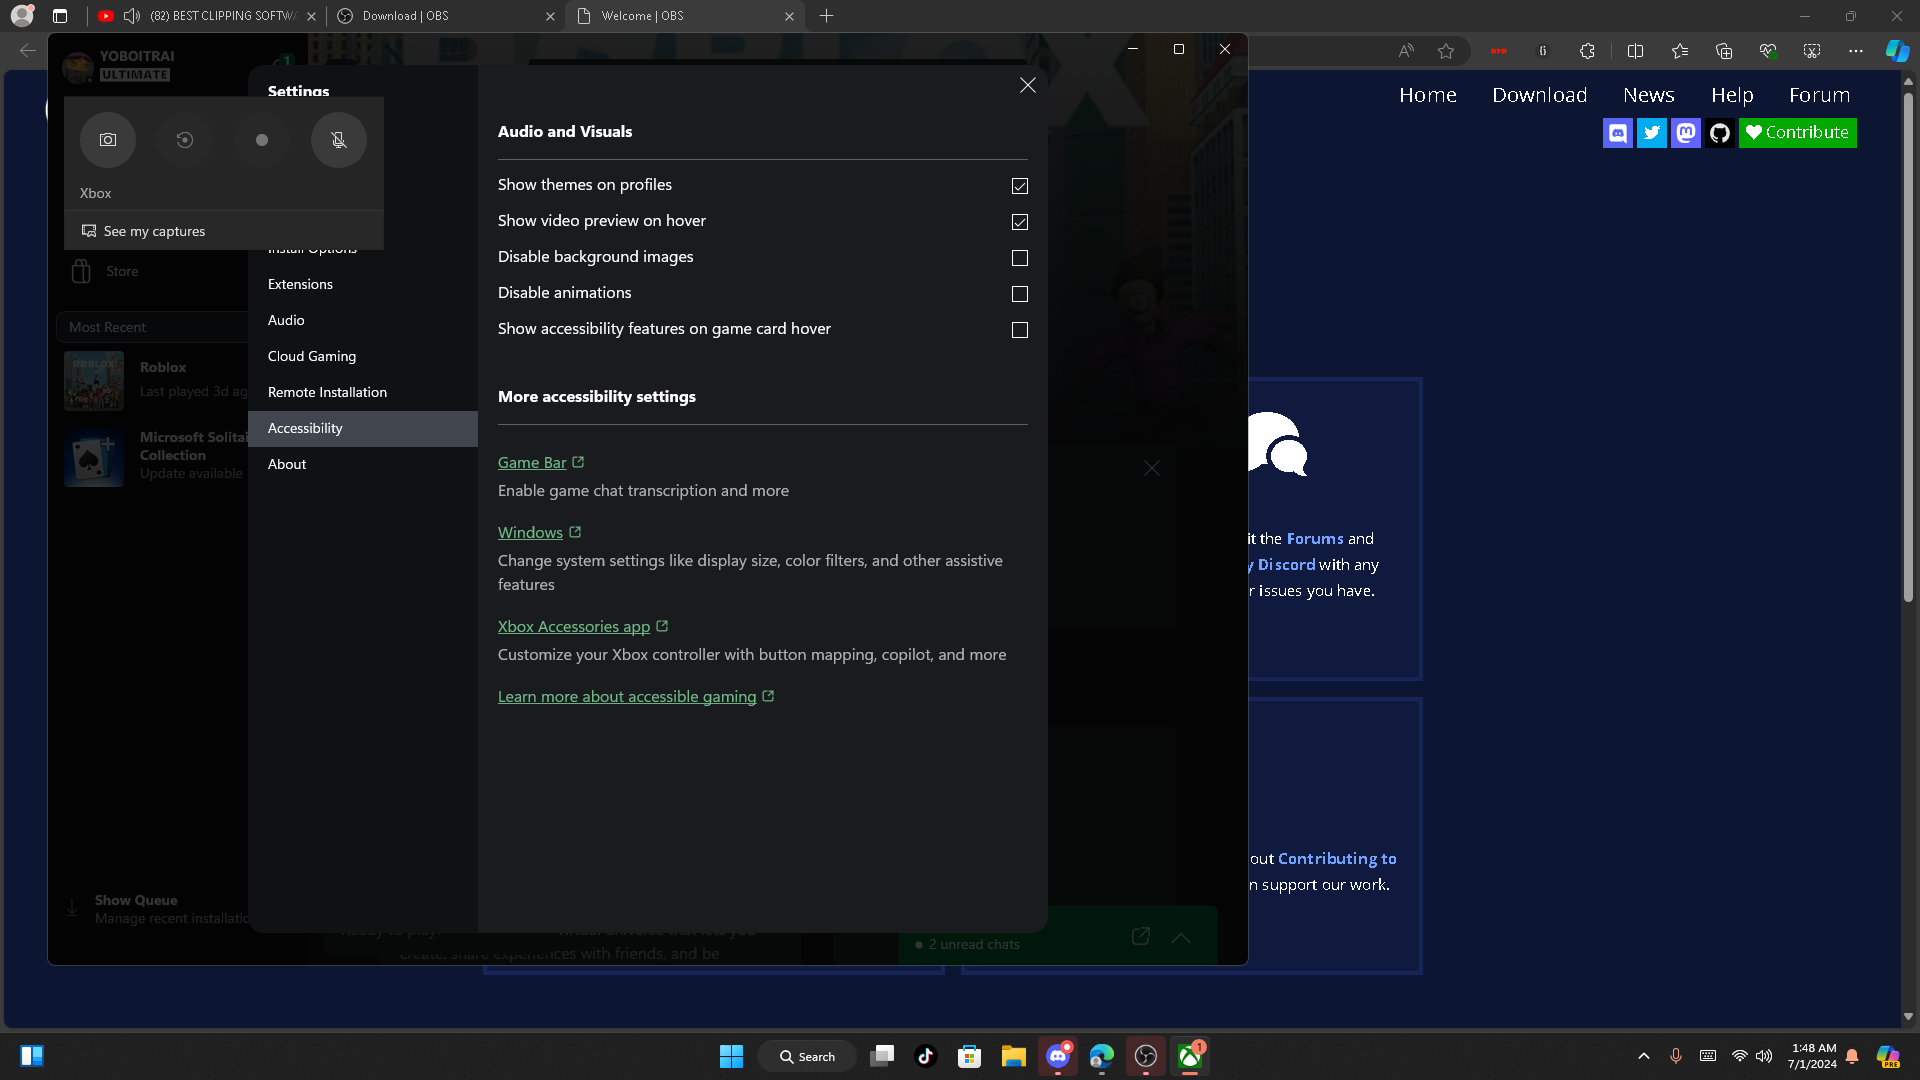Open the Edge Extensions puzzle icon

1587,51
